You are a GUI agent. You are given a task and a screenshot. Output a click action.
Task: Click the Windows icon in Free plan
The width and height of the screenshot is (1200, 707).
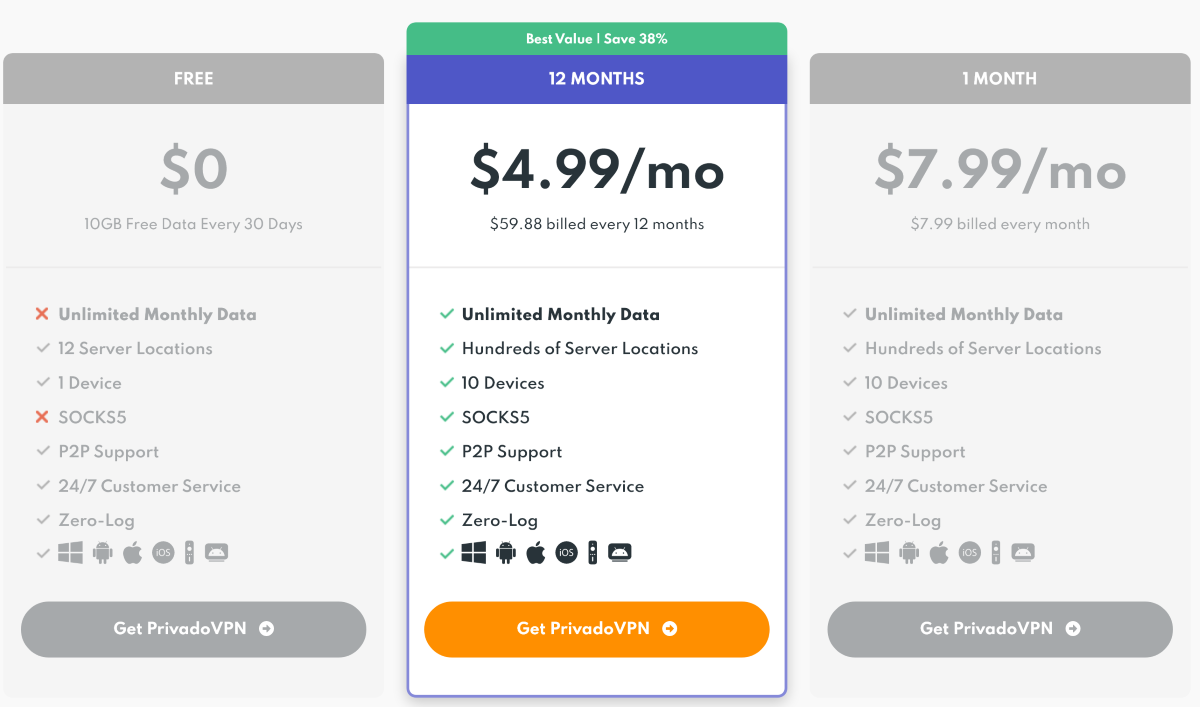coord(71,552)
